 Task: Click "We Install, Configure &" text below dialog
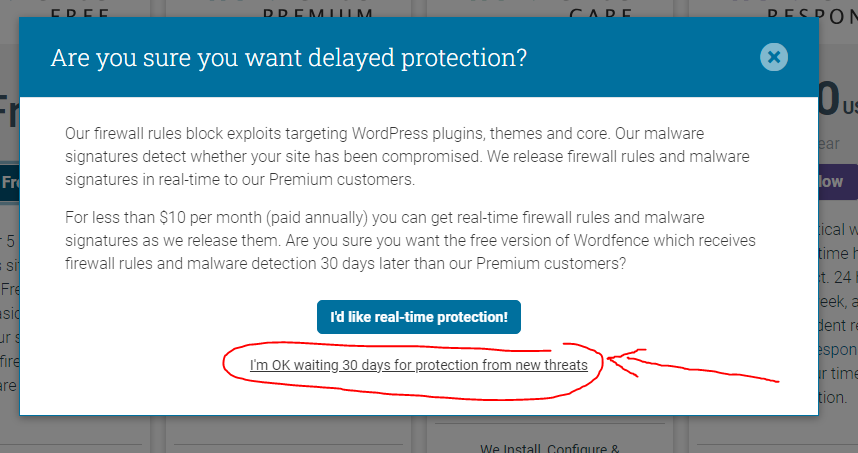click(549, 448)
